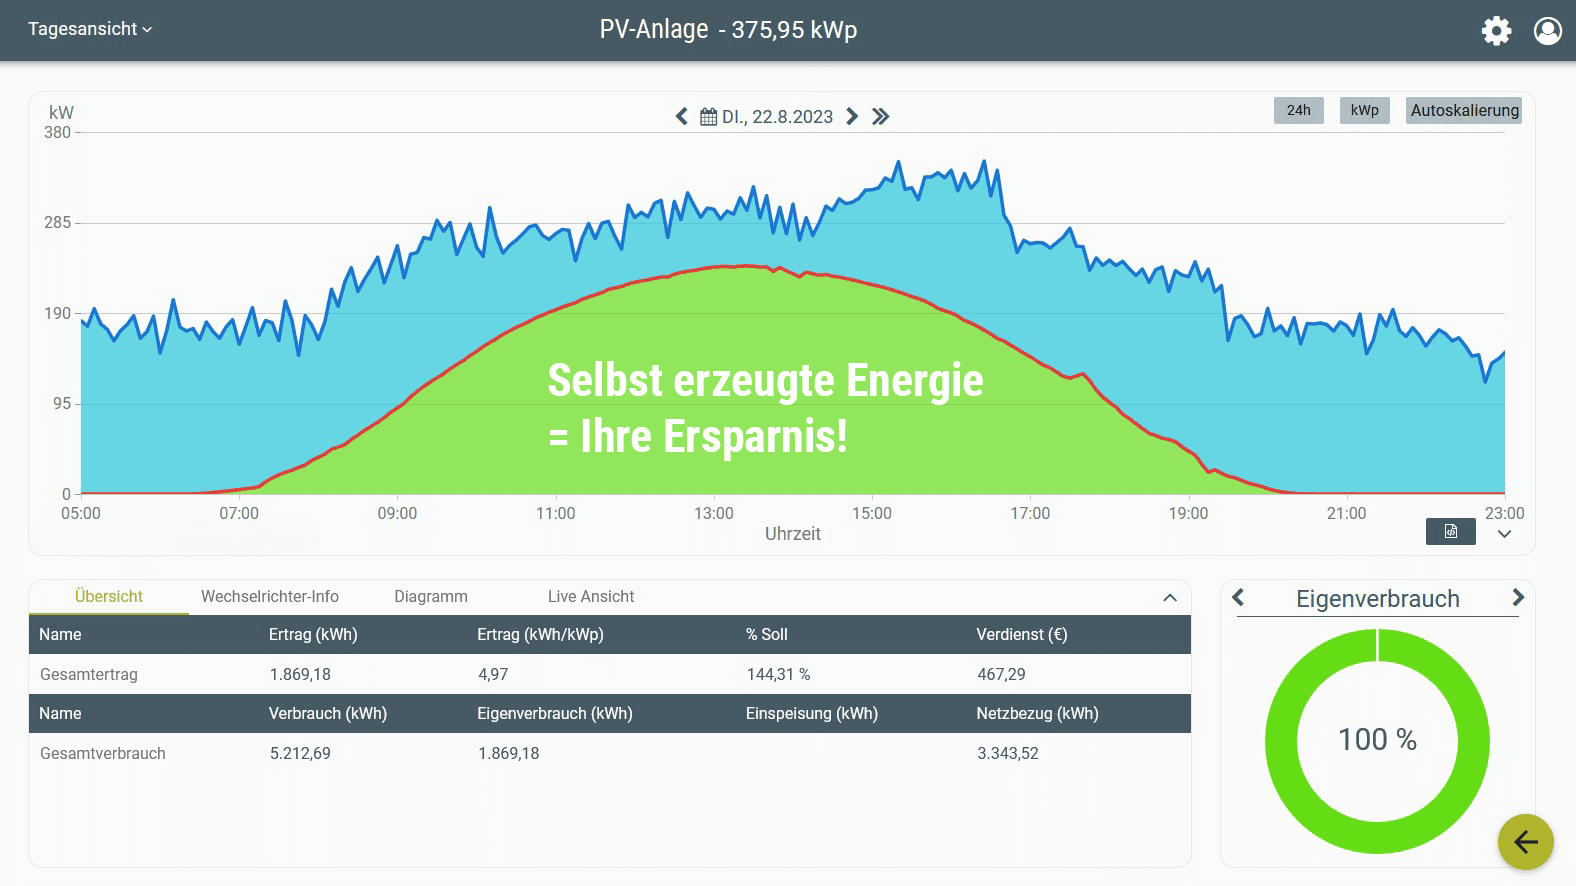Go to next day with right chevron
Image resolution: width=1576 pixels, height=886 pixels.
click(x=852, y=117)
